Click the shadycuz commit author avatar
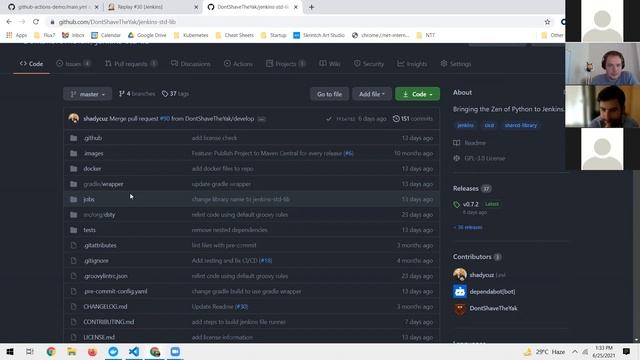Screen dimensions: 640x360 coord(74,118)
